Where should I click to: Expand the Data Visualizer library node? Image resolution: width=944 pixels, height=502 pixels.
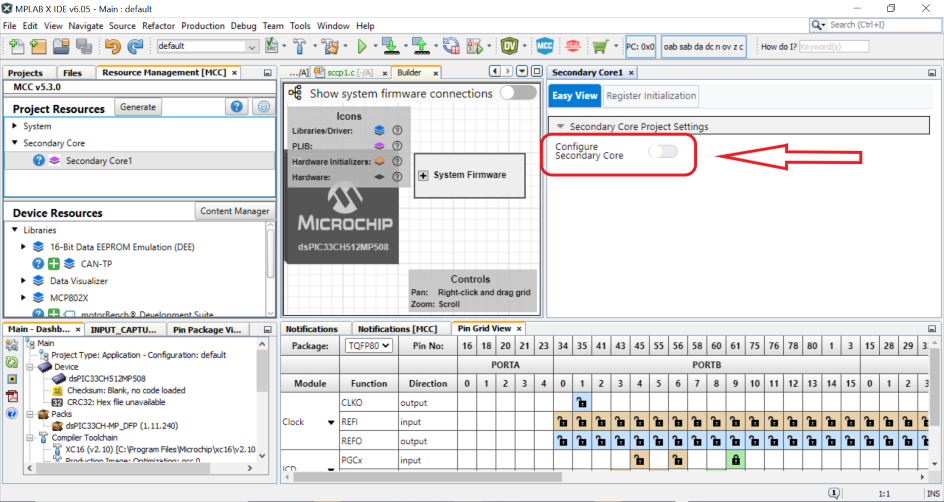[23, 280]
